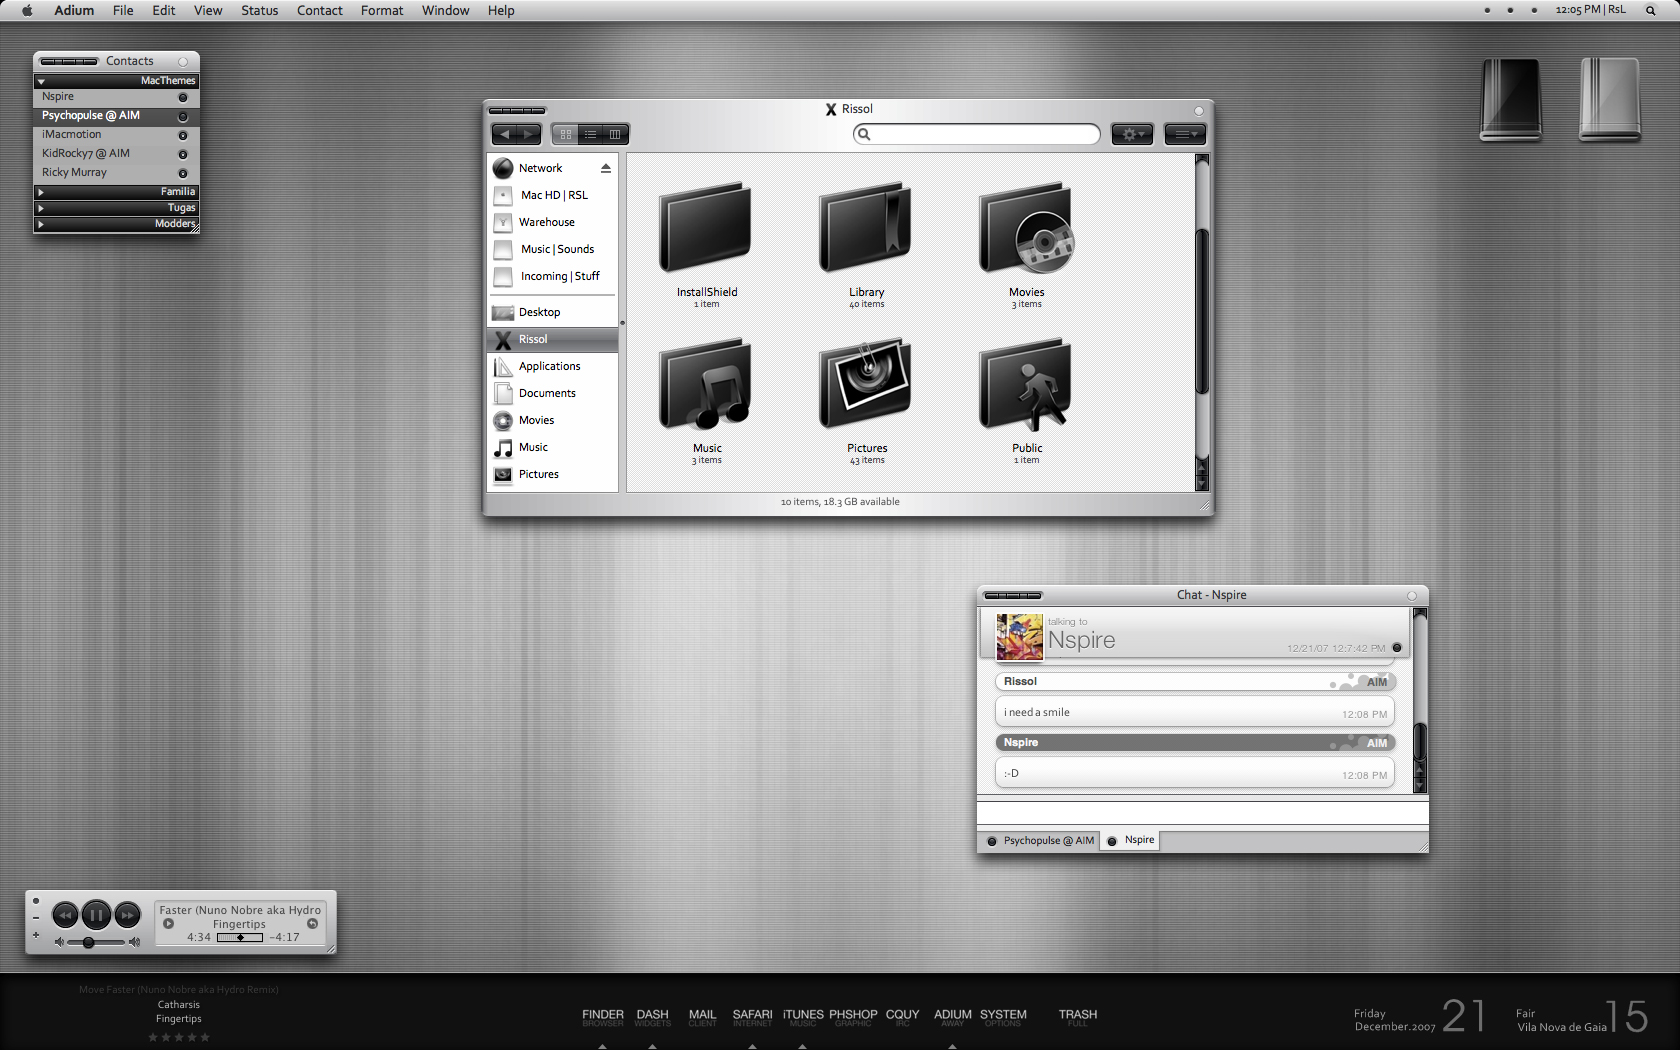Open Documents in Finder sidebar

point(552,393)
